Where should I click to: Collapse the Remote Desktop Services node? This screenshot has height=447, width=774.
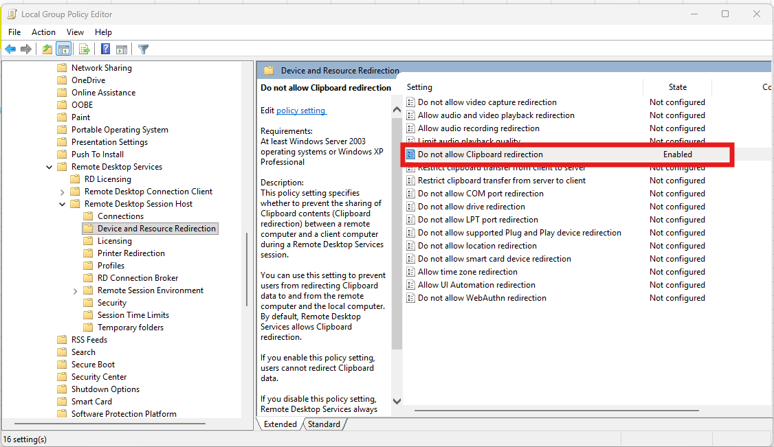pyautogui.click(x=49, y=167)
